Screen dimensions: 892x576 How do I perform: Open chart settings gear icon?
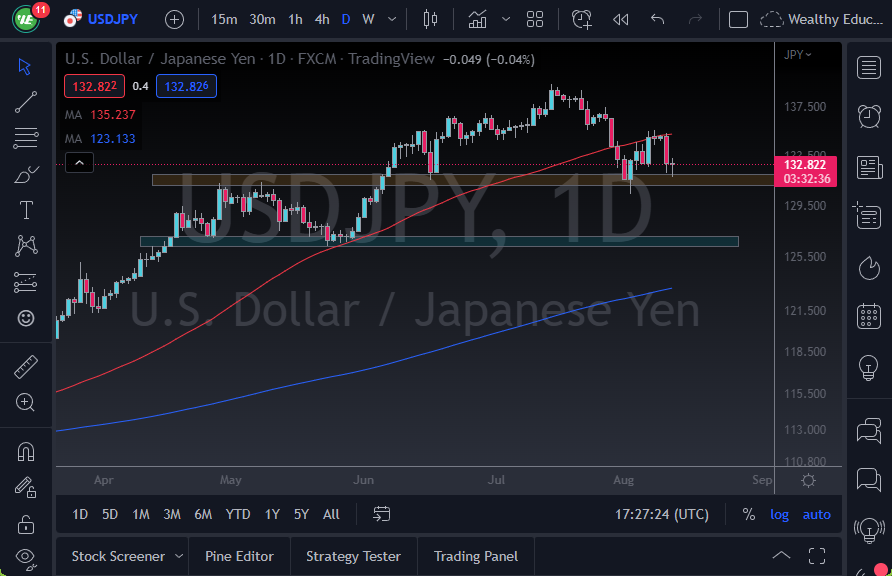pyautogui.click(x=808, y=480)
